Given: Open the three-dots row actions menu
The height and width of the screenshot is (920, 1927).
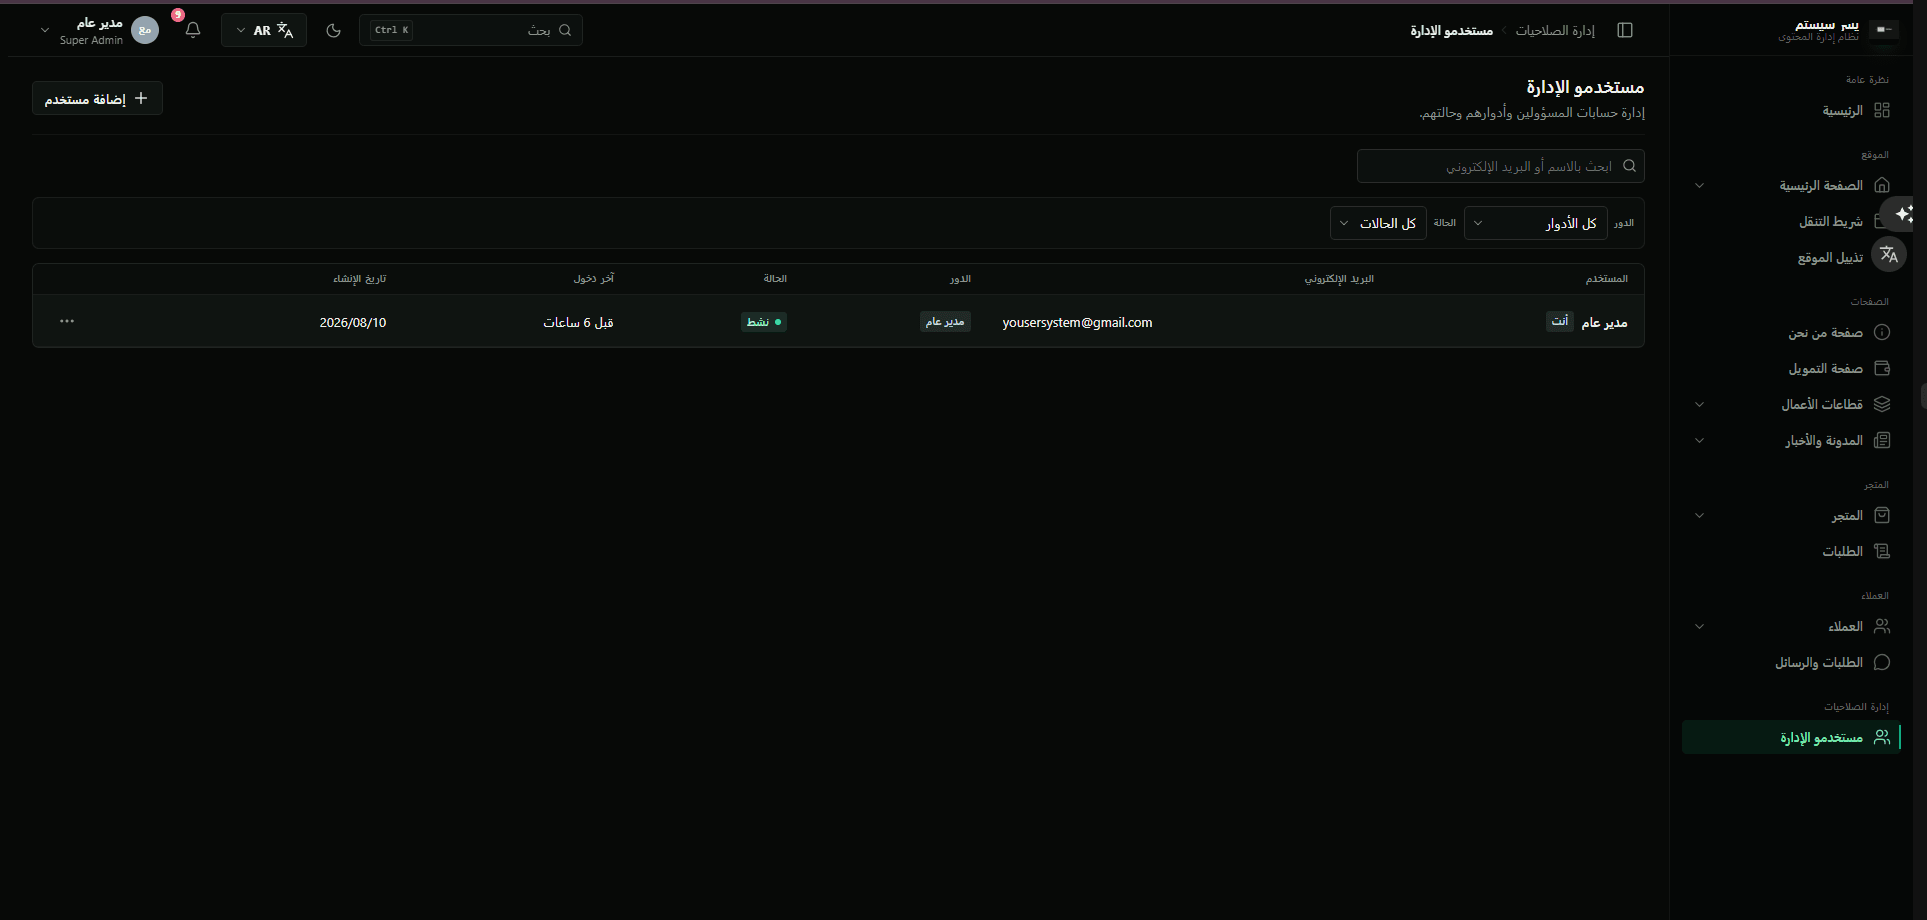Looking at the screenshot, I should pyautogui.click(x=67, y=321).
